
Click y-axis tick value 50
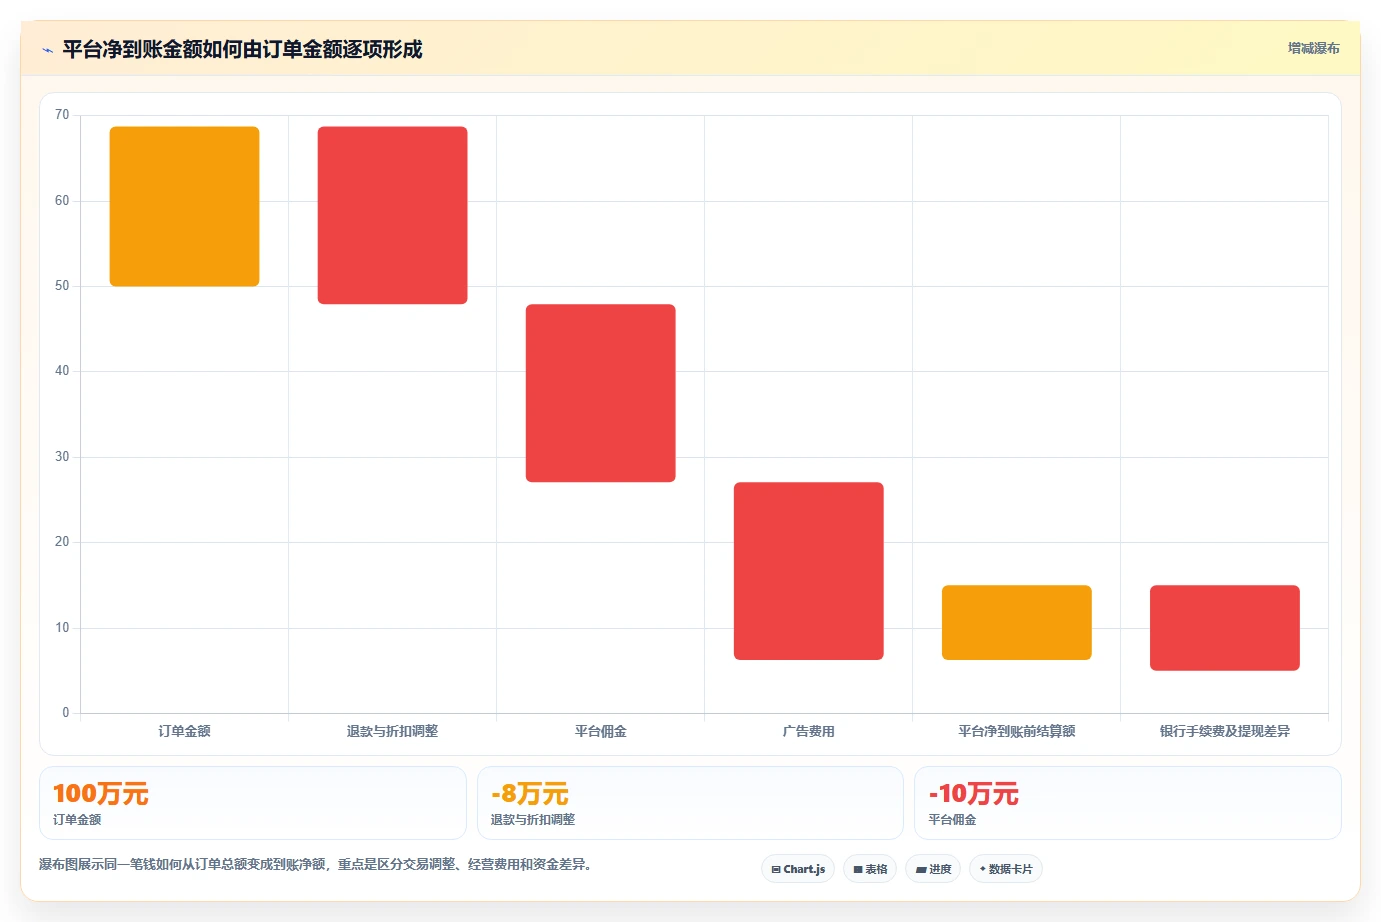62,286
